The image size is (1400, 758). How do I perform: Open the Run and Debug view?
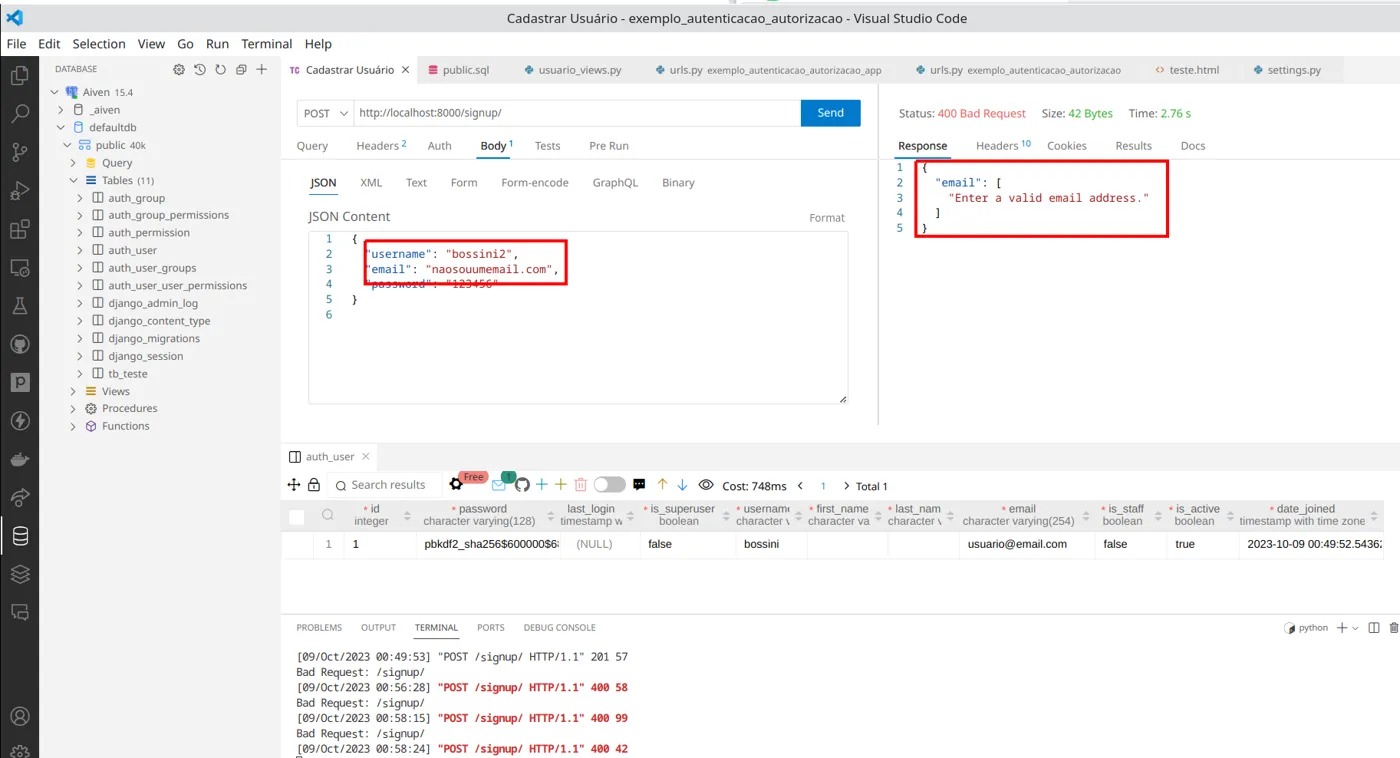click(x=19, y=191)
